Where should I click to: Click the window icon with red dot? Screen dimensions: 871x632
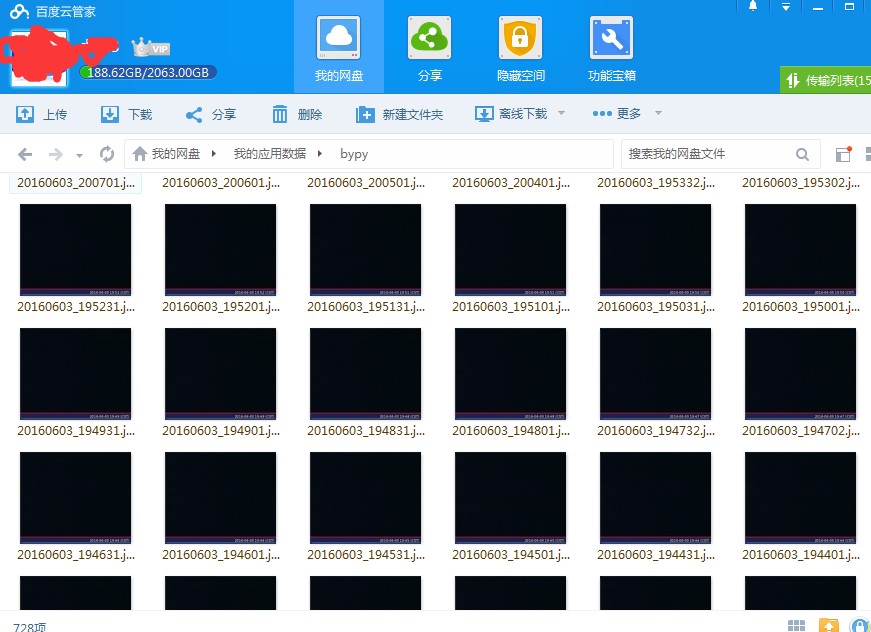(x=844, y=154)
